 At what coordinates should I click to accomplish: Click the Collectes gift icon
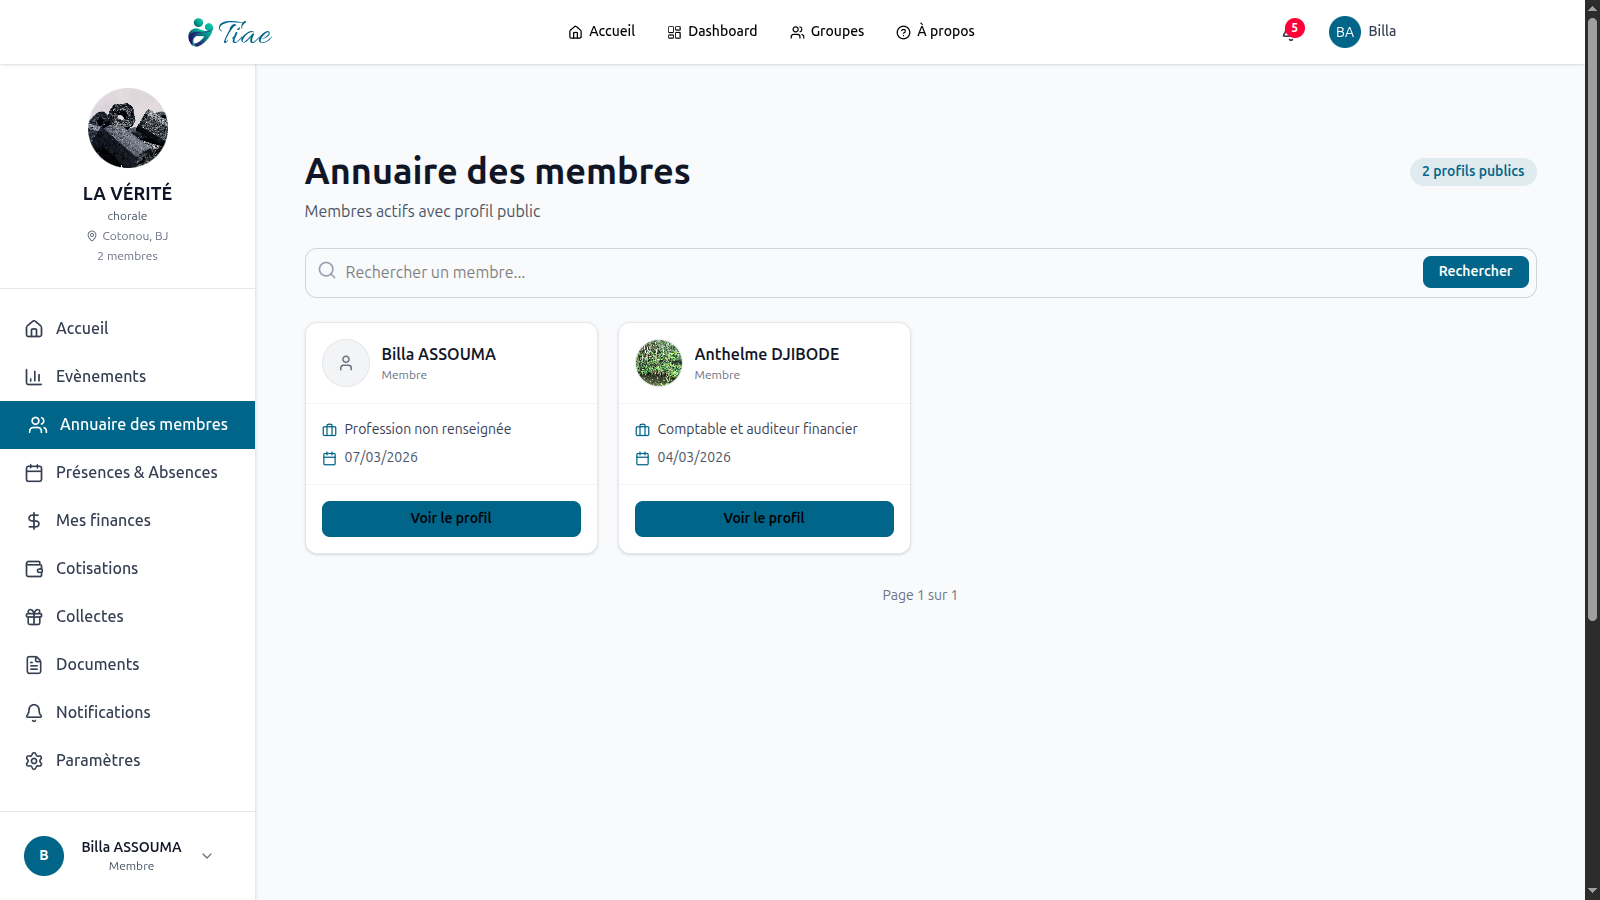point(34,617)
